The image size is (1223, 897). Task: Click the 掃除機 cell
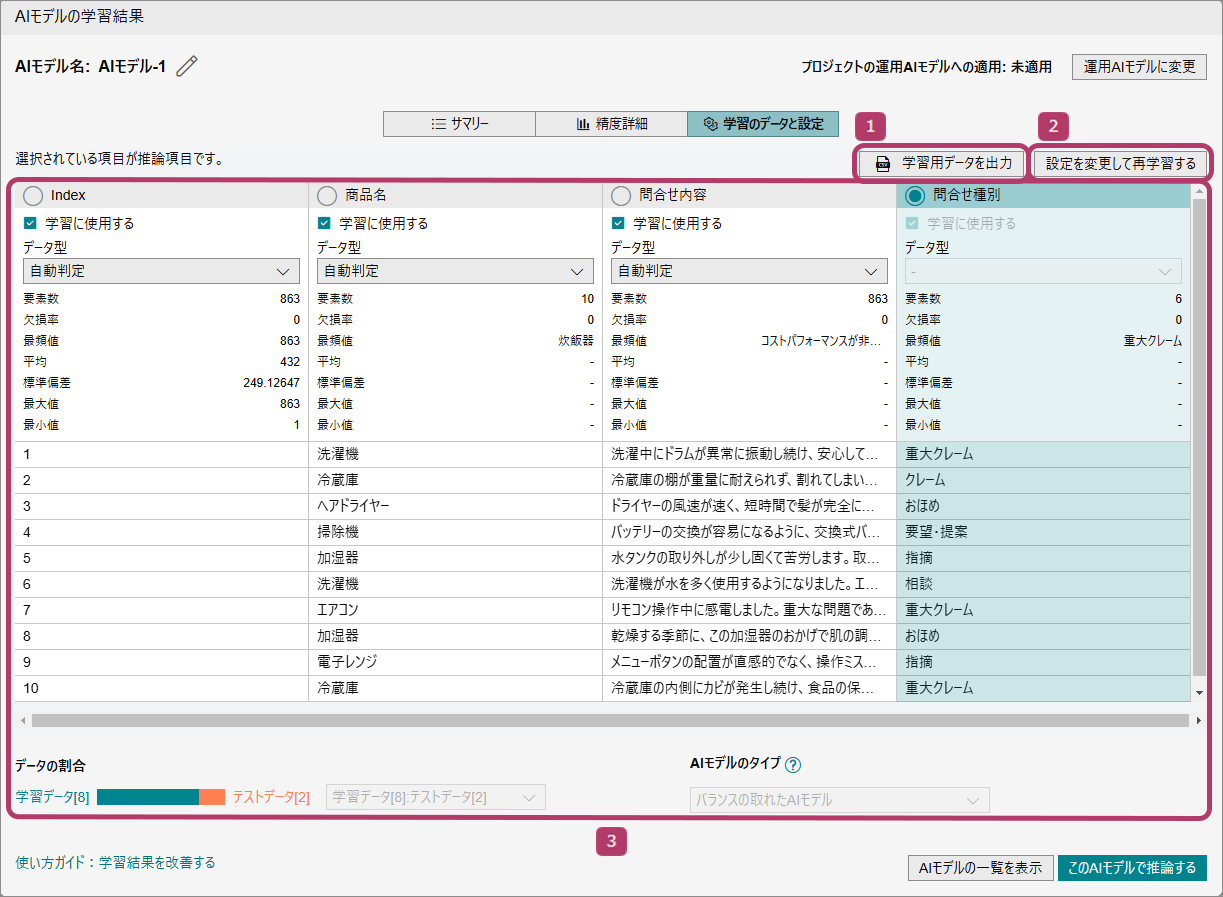455,532
